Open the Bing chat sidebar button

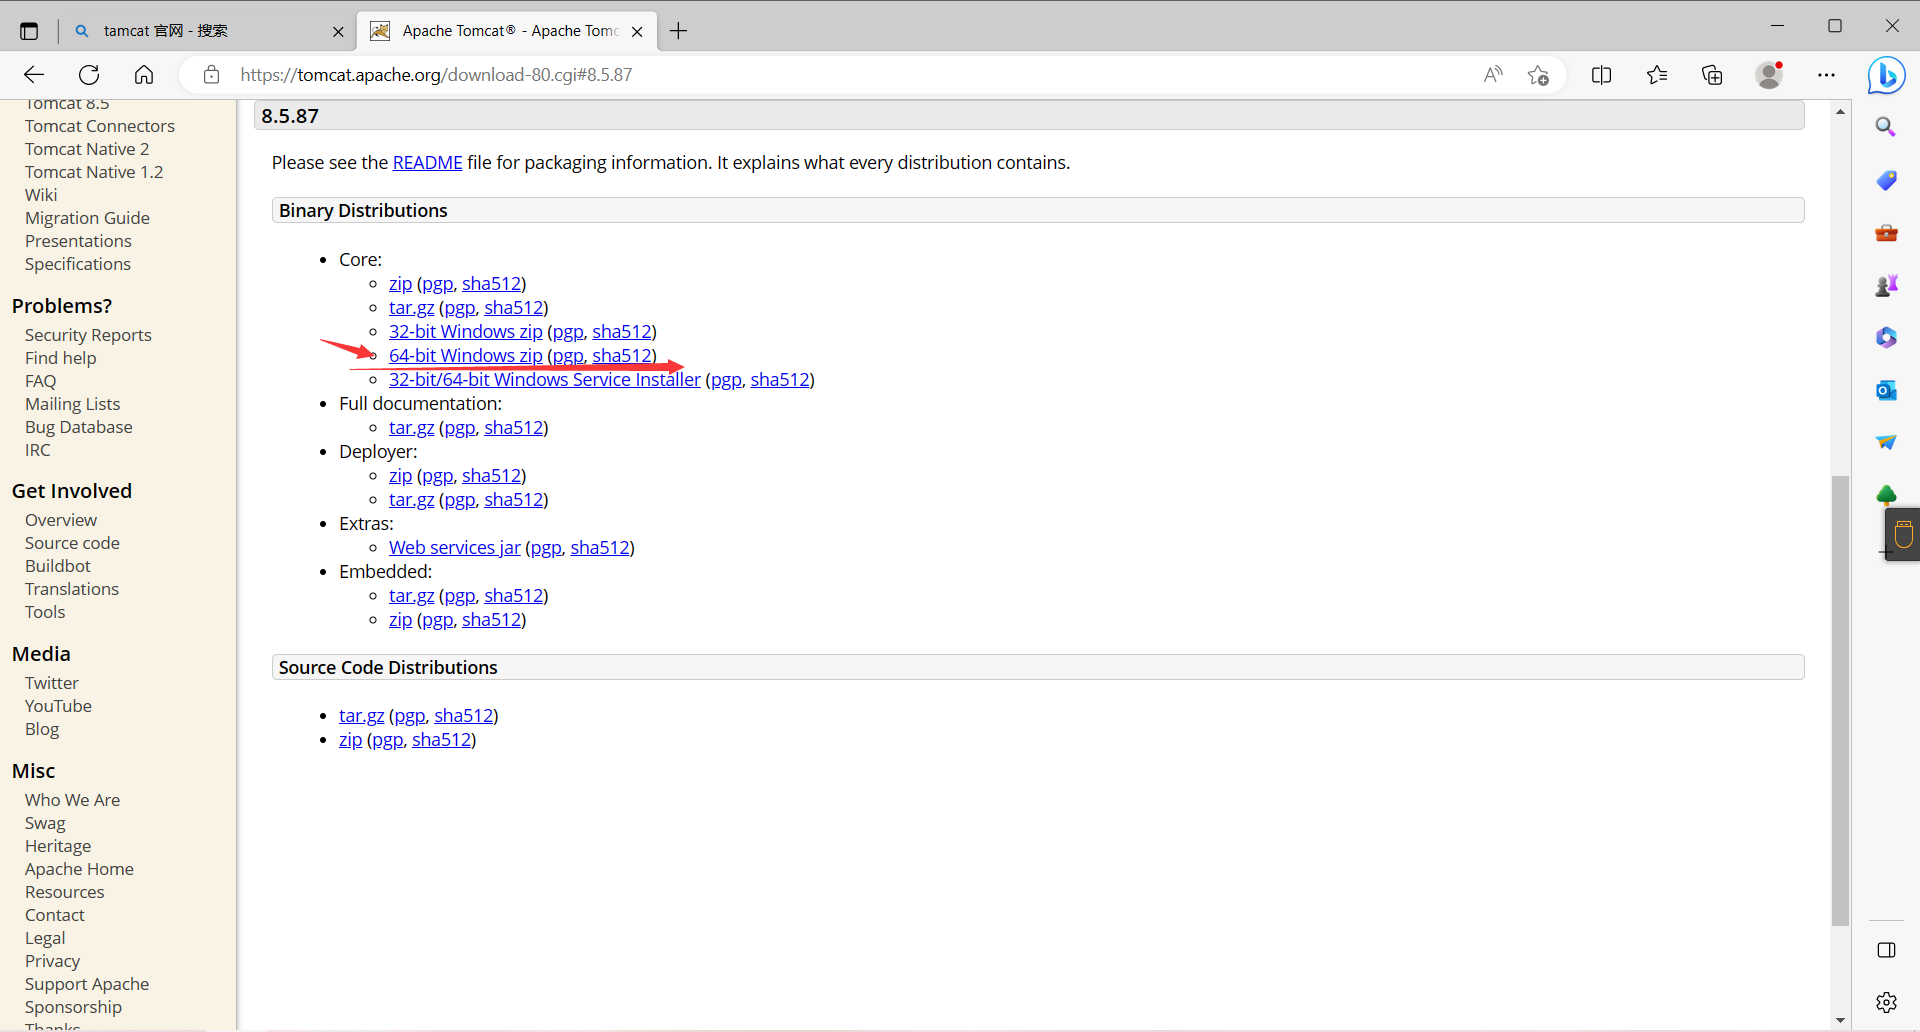(1886, 75)
